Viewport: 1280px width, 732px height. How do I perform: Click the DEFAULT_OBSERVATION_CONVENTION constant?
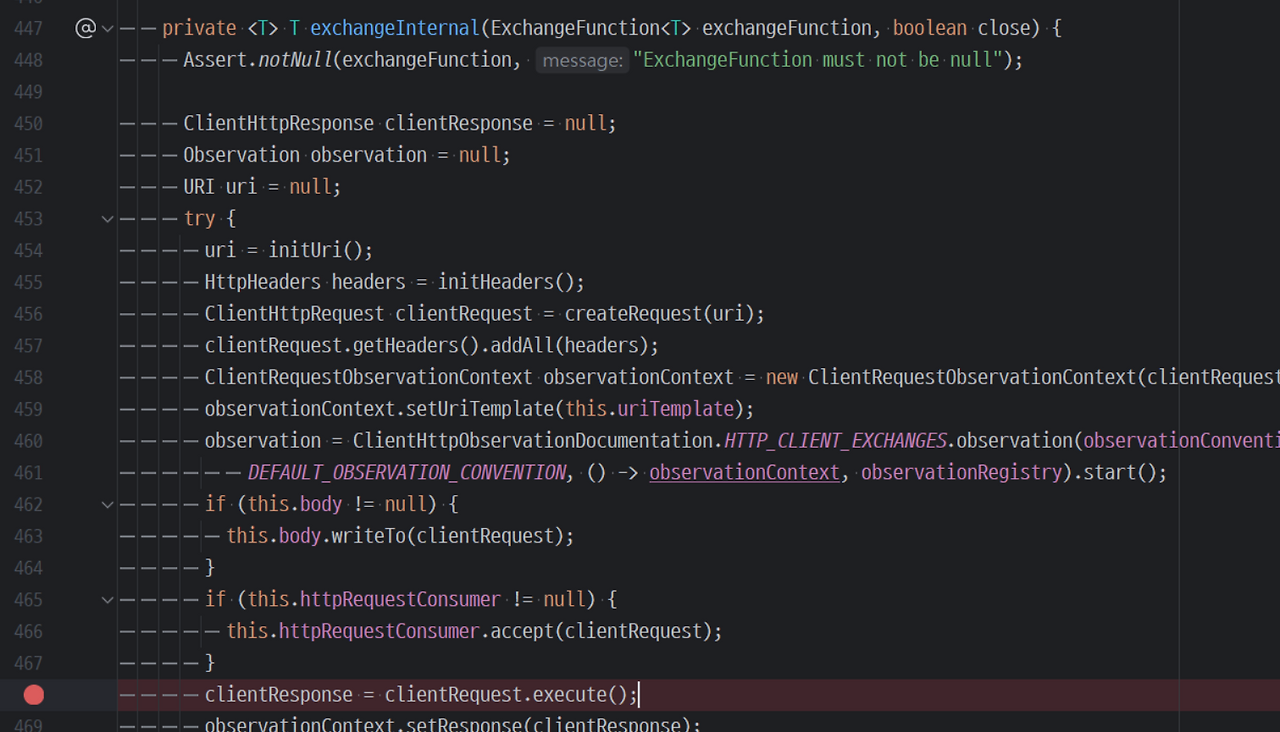point(407,472)
